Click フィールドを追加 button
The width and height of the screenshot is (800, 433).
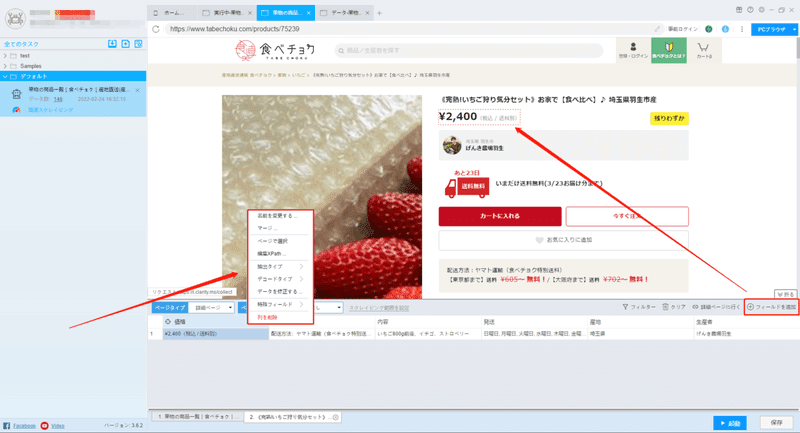[x=771, y=307]
